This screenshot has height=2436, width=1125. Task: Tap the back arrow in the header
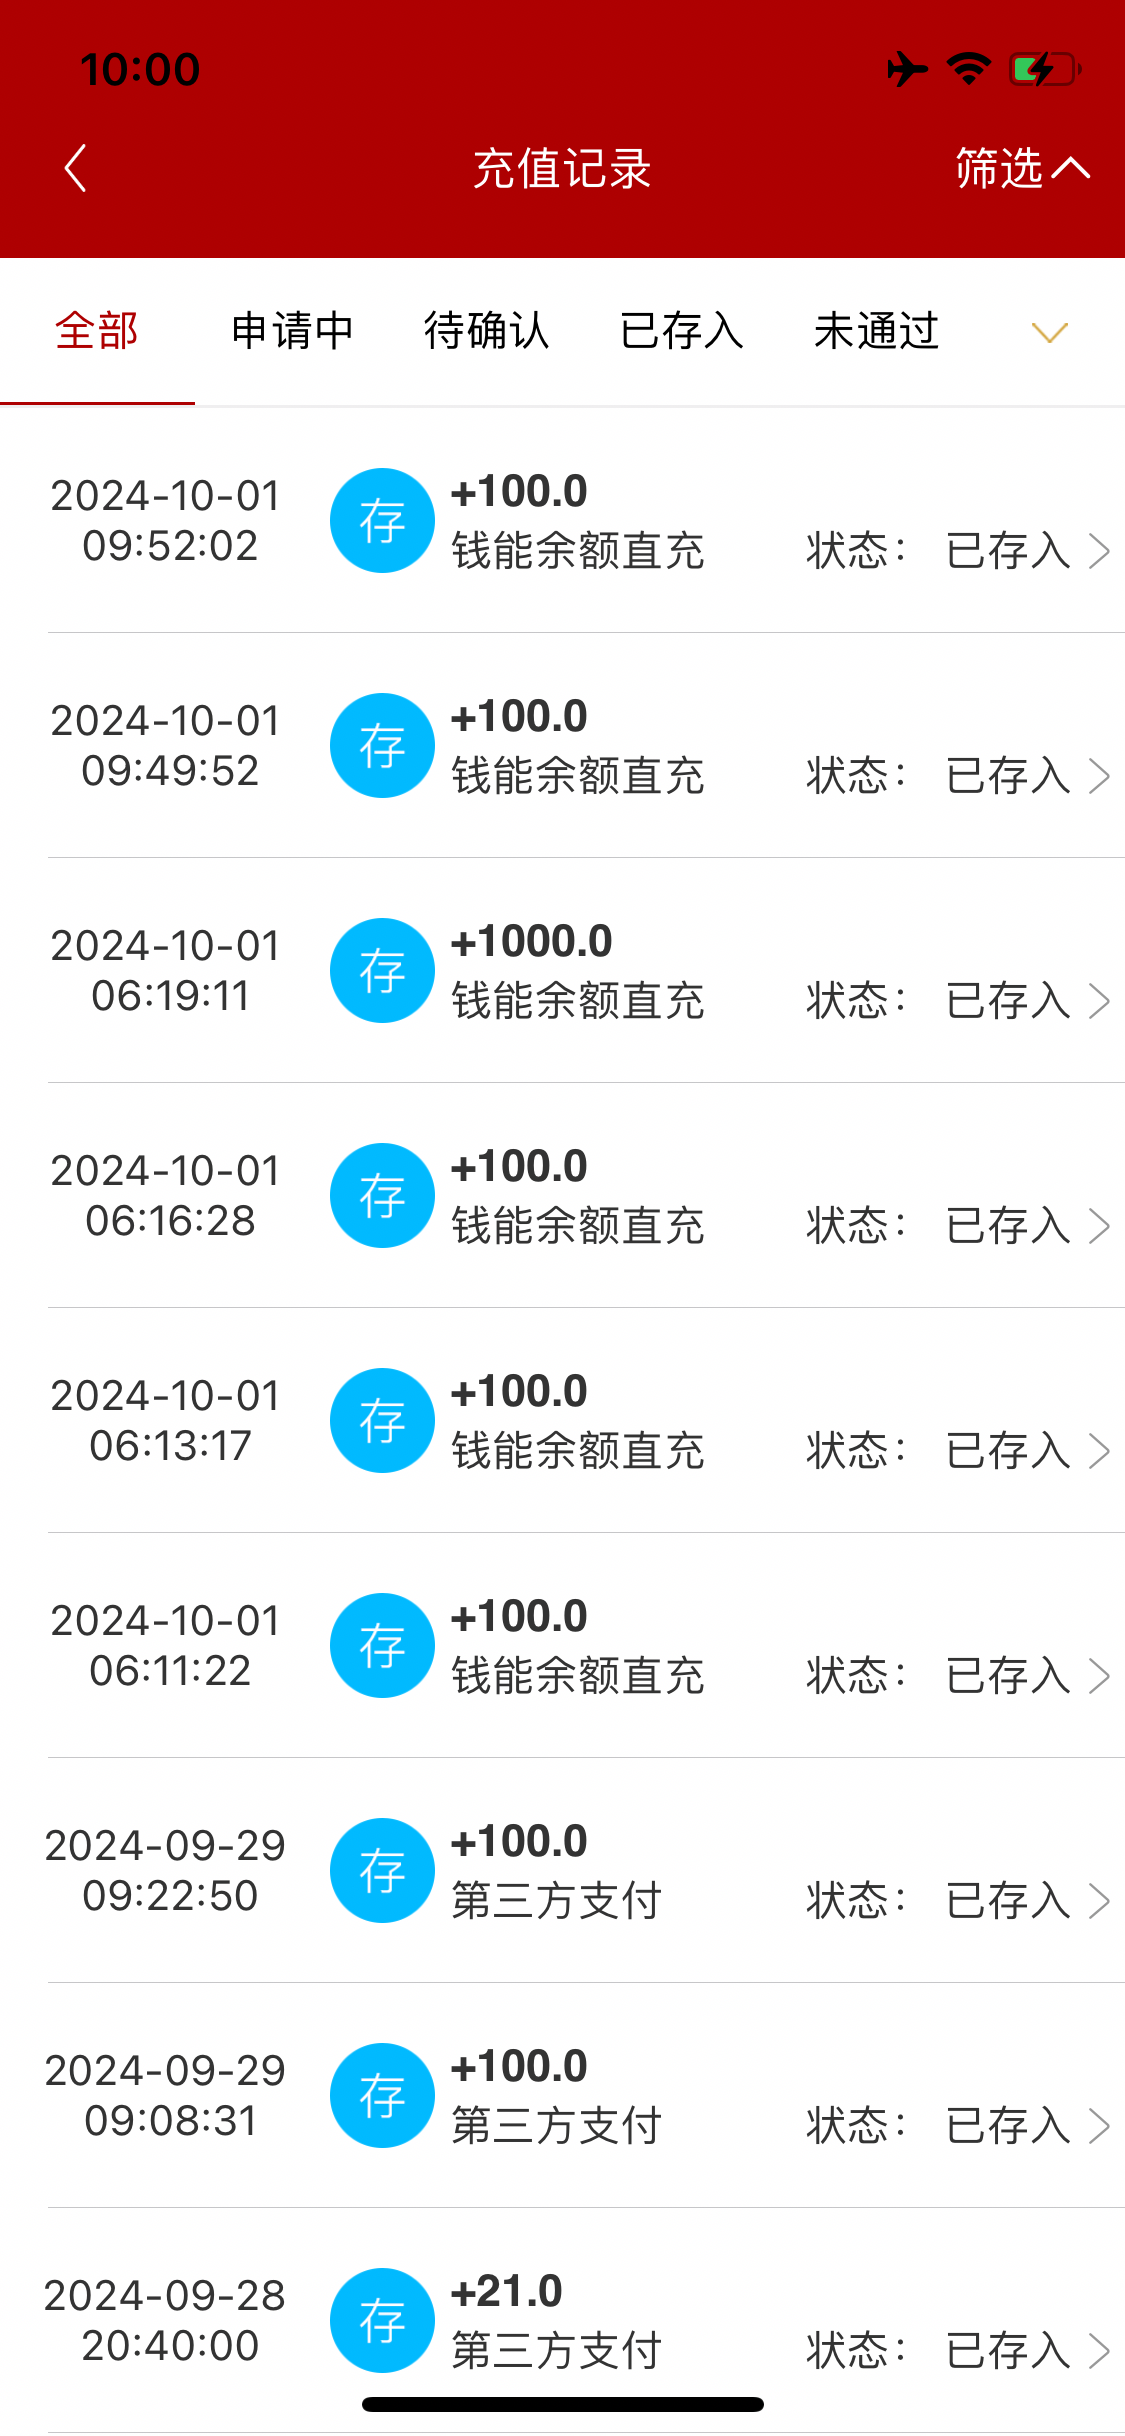75,168
